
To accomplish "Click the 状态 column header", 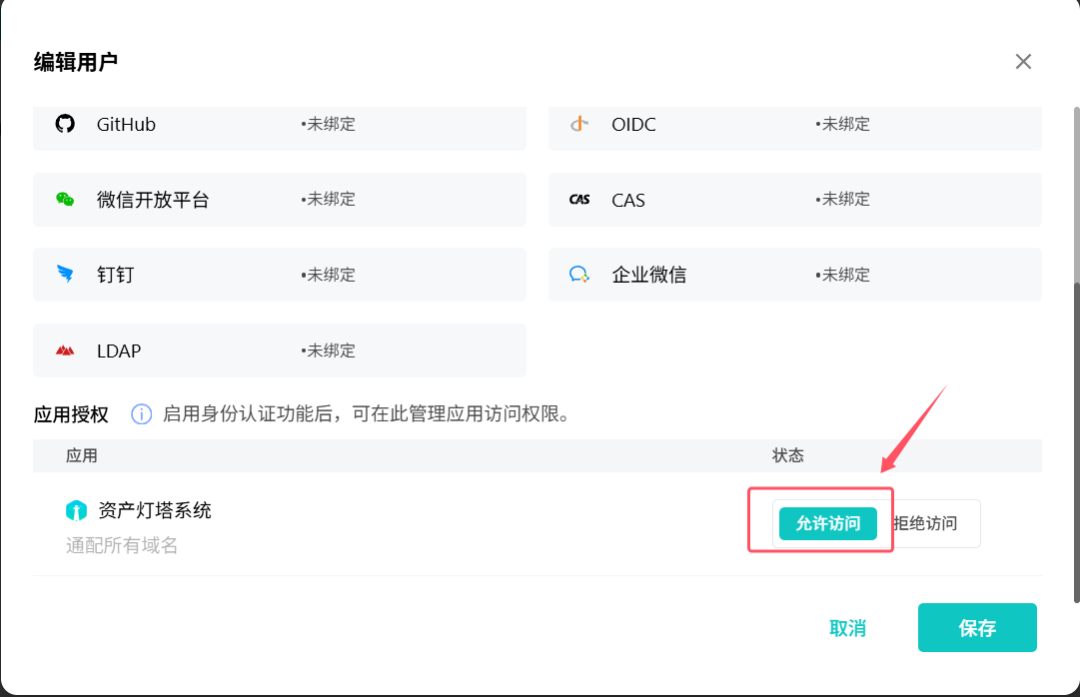I will (789, 456).
